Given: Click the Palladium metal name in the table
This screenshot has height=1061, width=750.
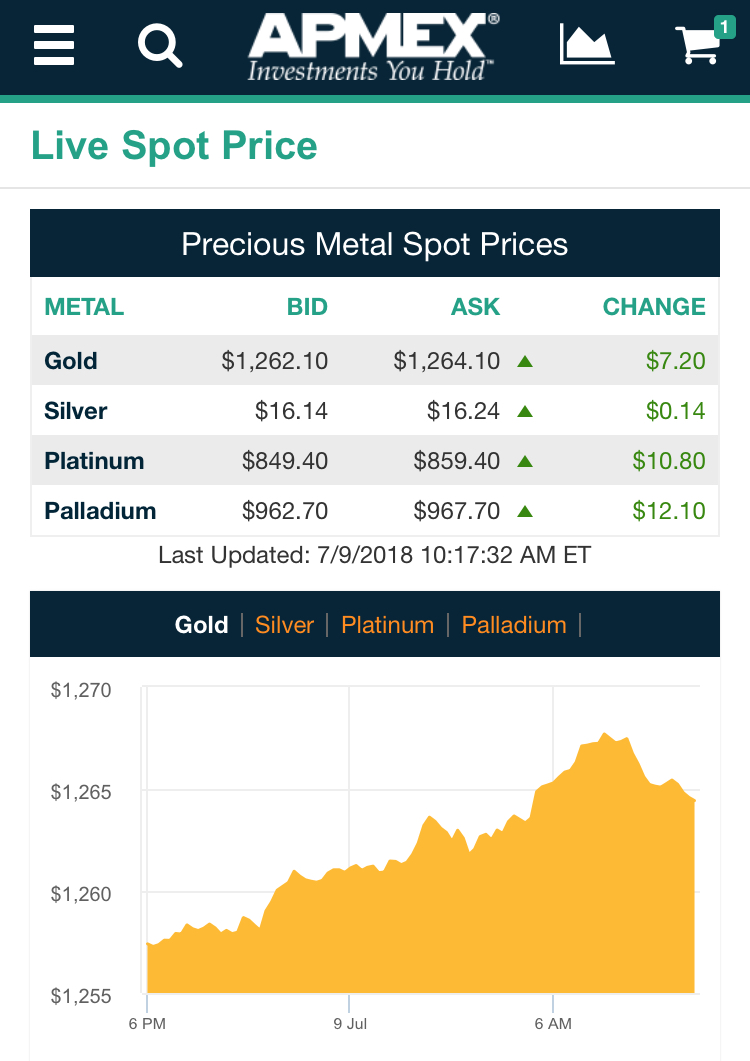Looking at the screenshot, I should click(x=100, y=511).
